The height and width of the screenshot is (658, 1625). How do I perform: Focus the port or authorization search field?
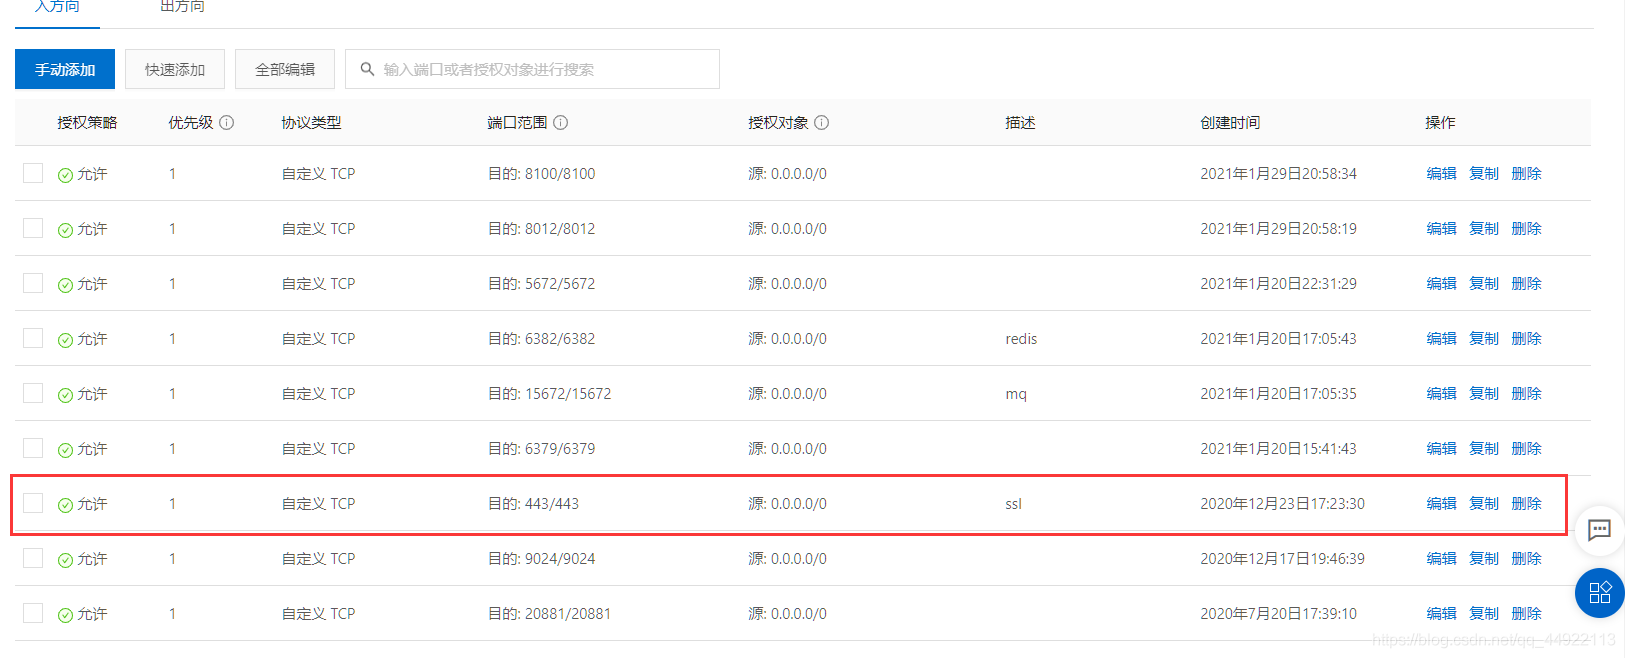pyautogui.click(x=532, y=69)
